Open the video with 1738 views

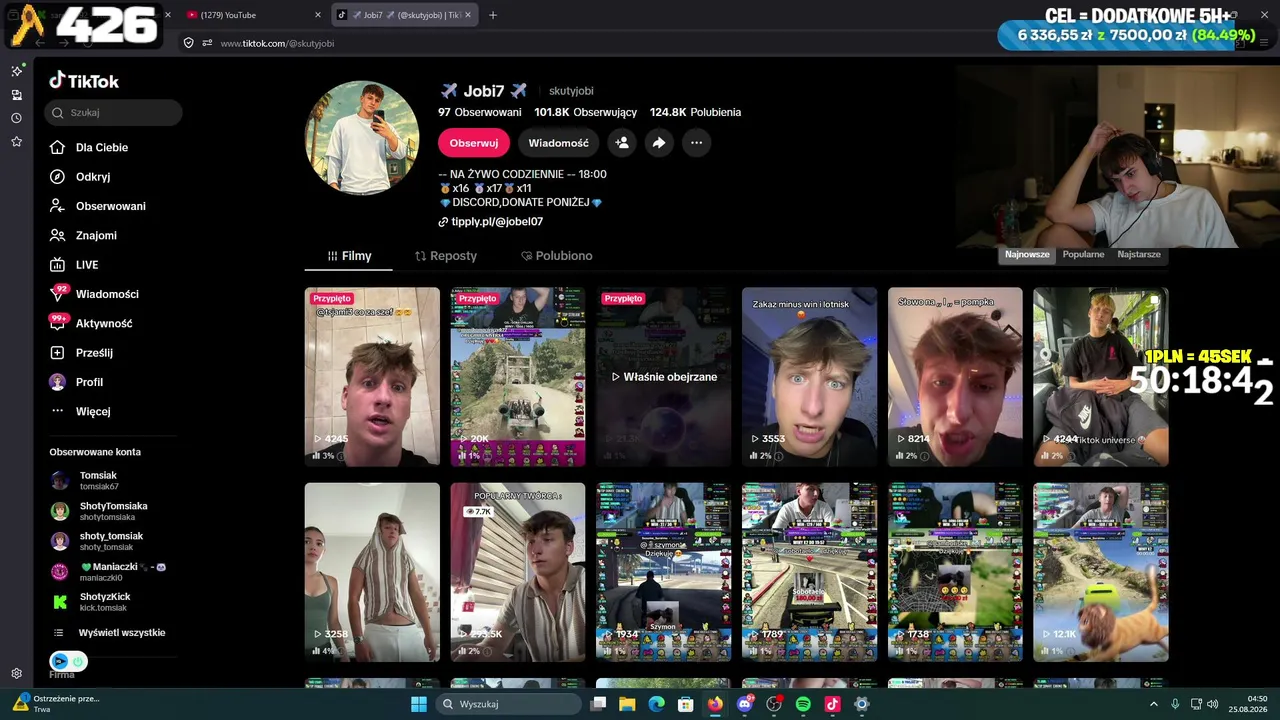[x=955, y=572]
